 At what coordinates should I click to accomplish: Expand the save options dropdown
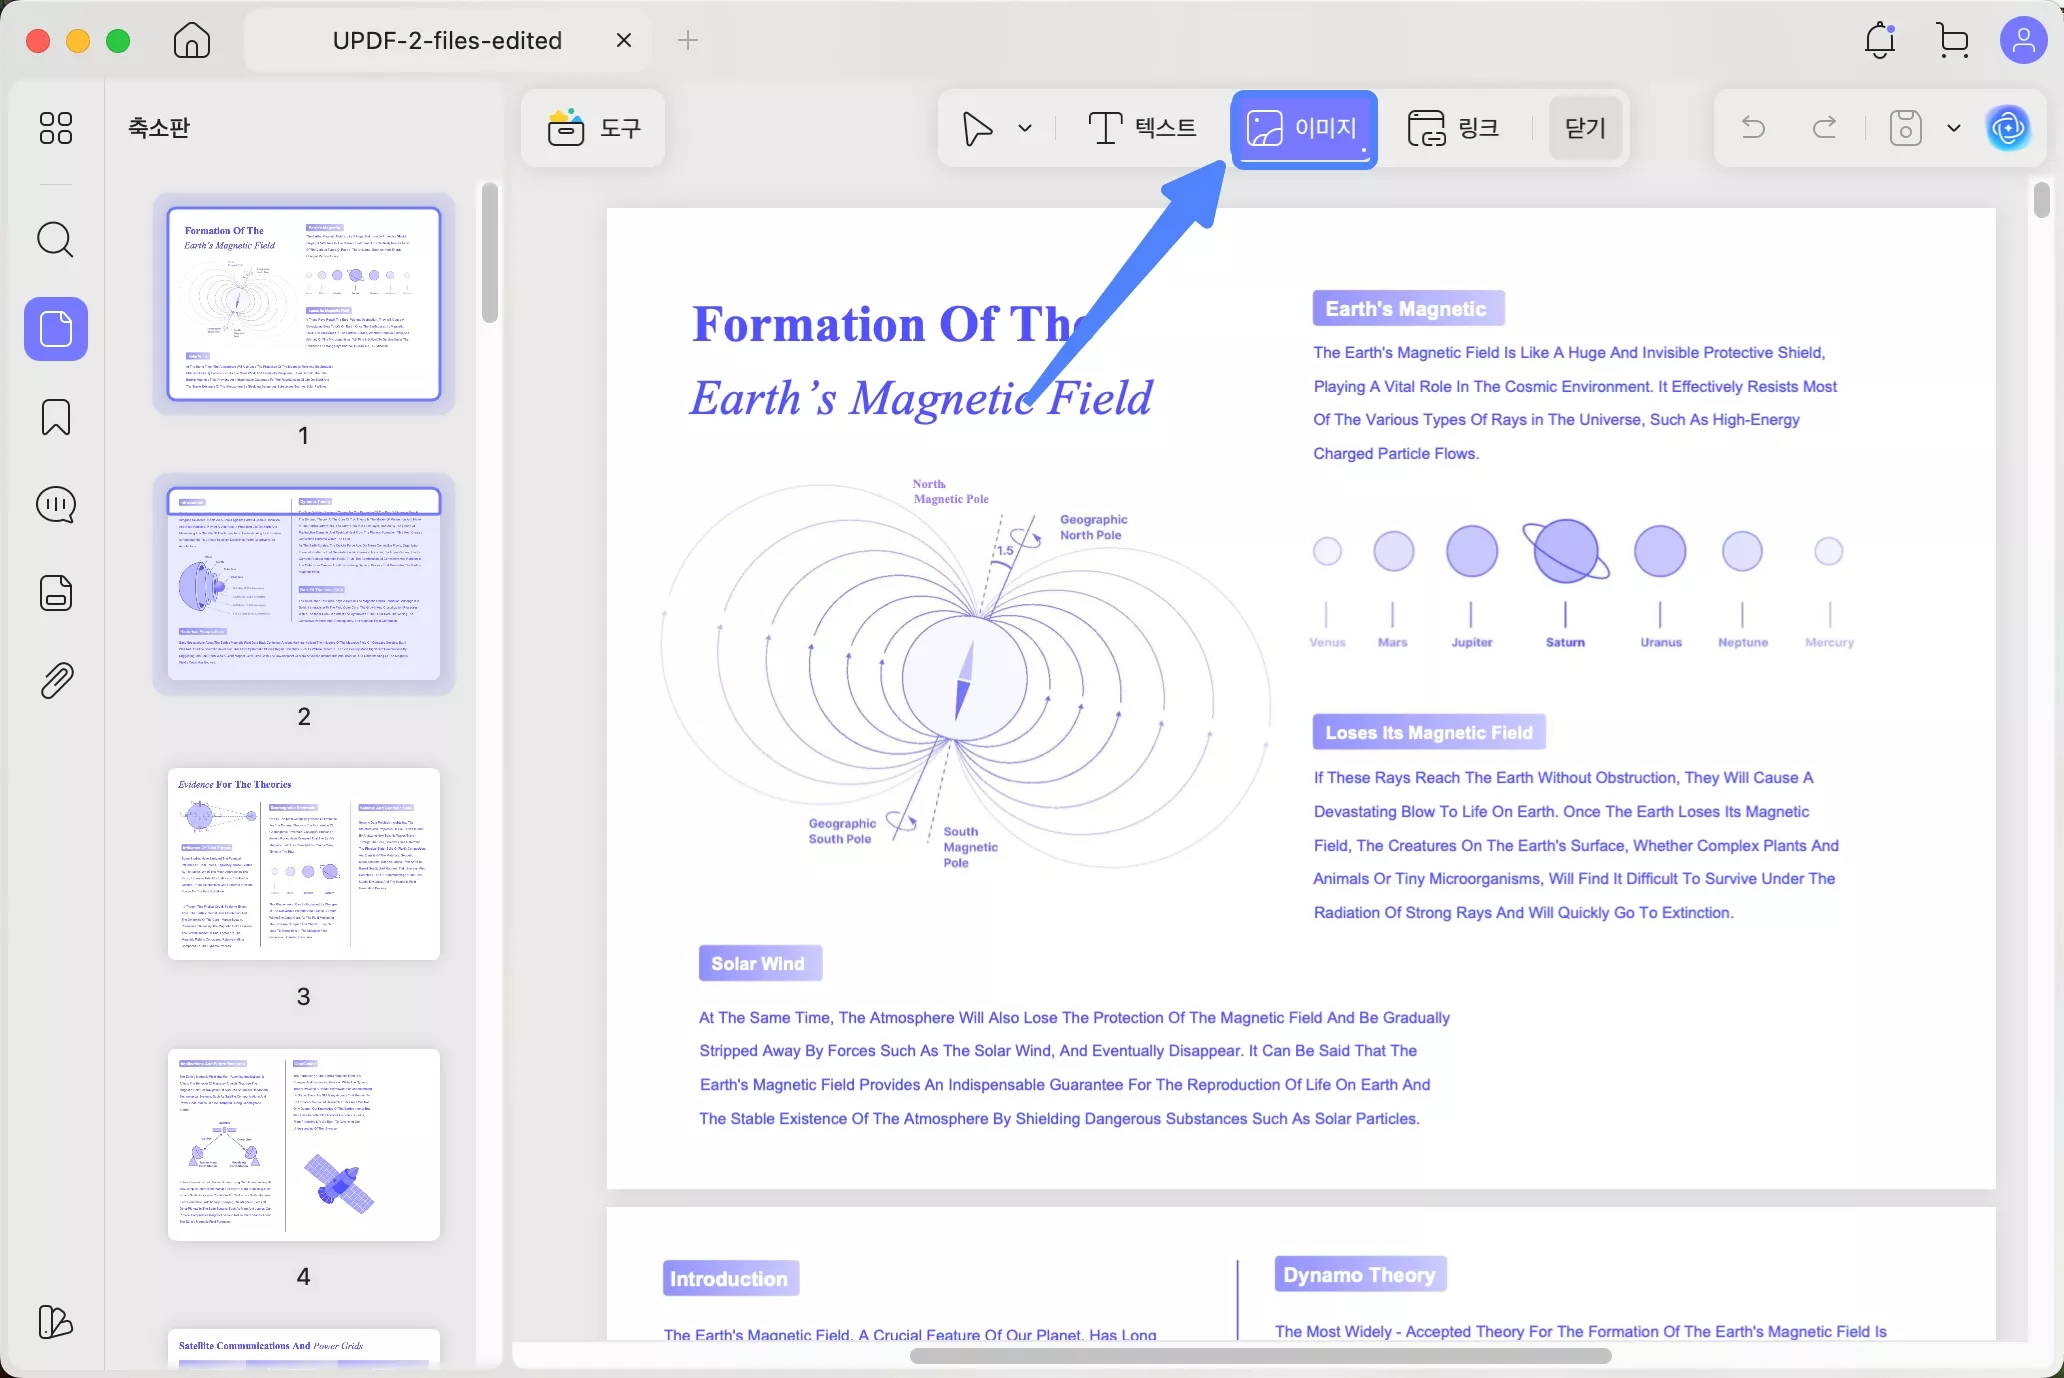click(x=1954, y=128)
